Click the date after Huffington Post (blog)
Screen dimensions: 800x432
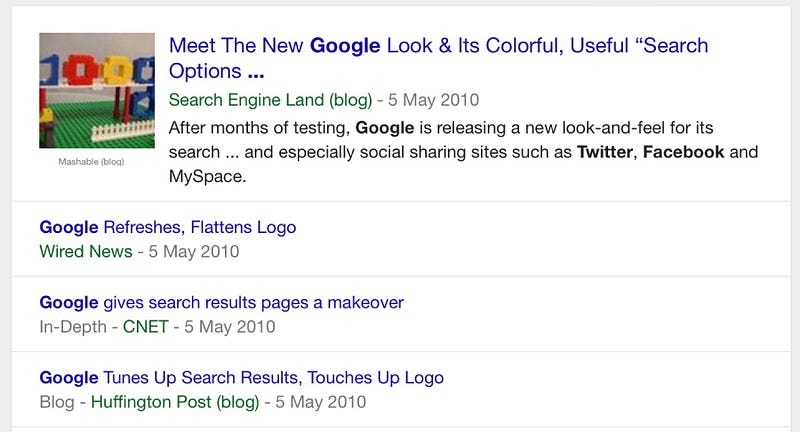coord(320,402)
